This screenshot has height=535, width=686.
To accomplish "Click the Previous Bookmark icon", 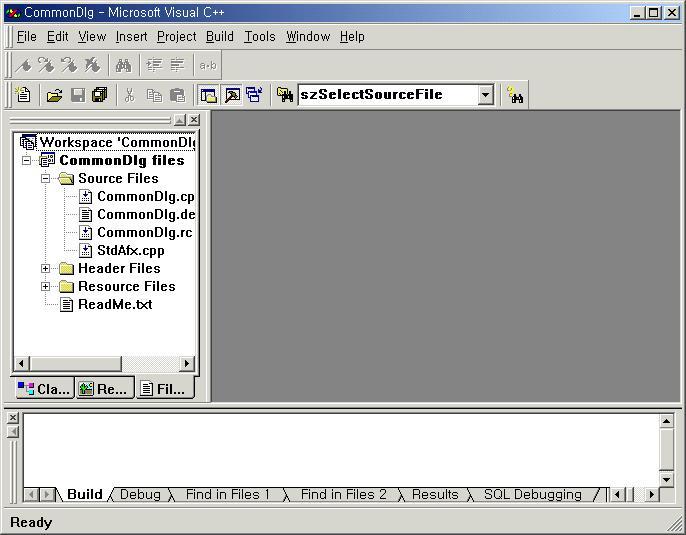I will [x=69, y=65].
